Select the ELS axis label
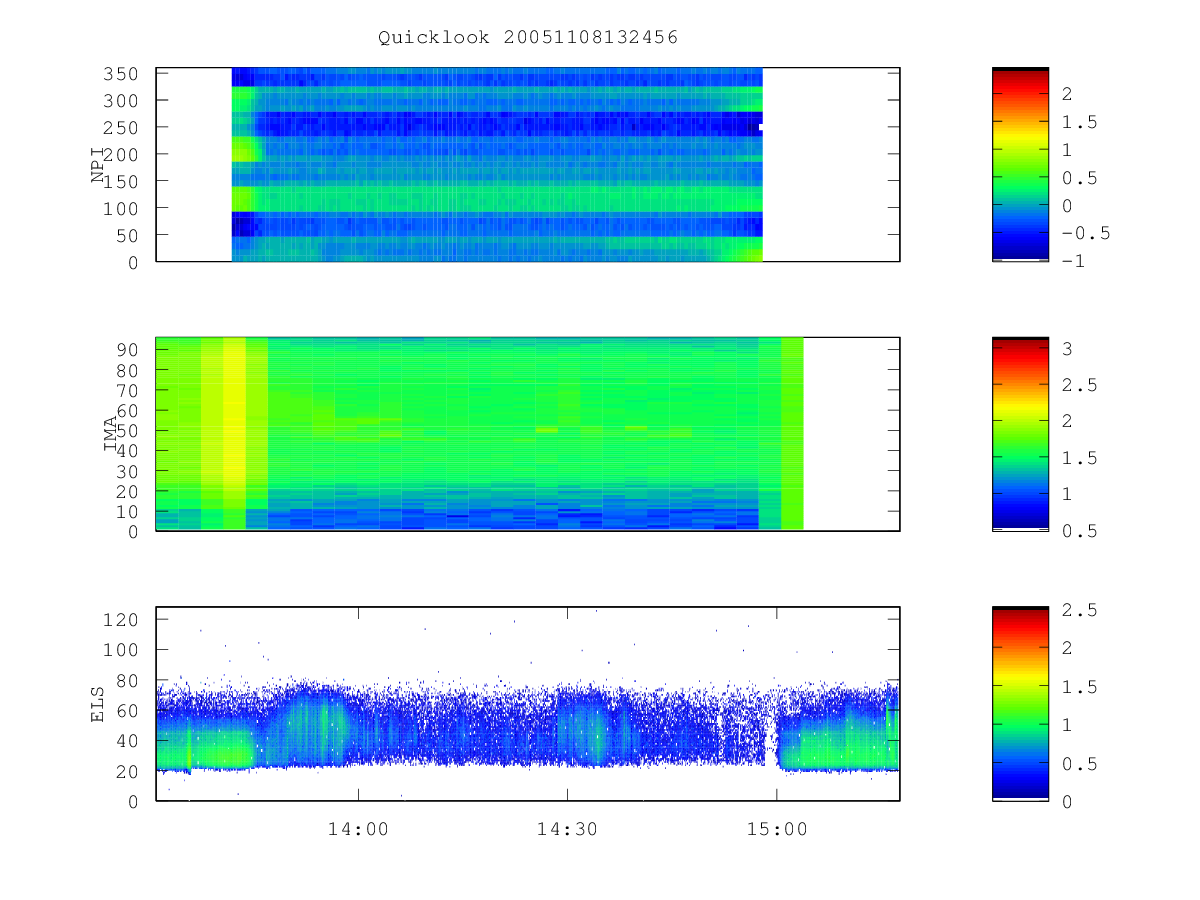This screenshot has height=900, width=1200. pyautogui.click(x=98, y=704)
